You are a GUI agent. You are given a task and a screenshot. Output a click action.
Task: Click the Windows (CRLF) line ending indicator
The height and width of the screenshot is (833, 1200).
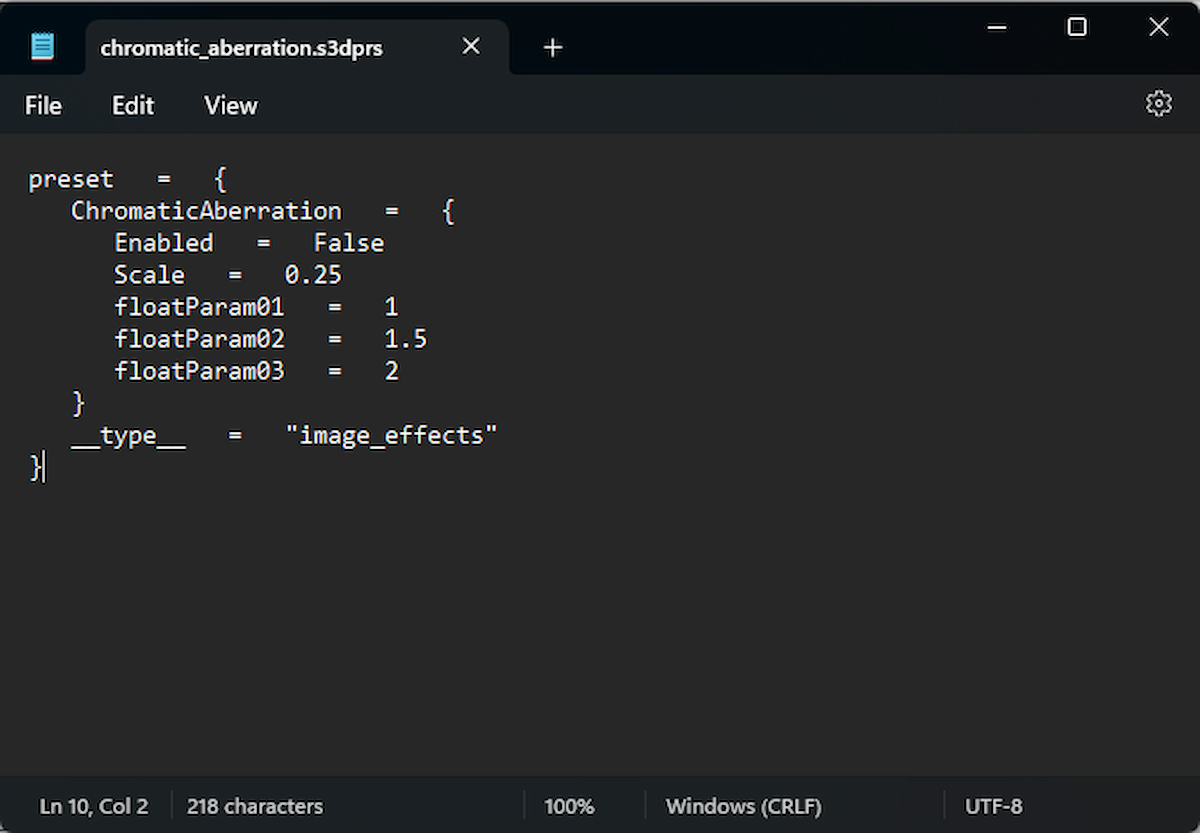tap(743, 806)
